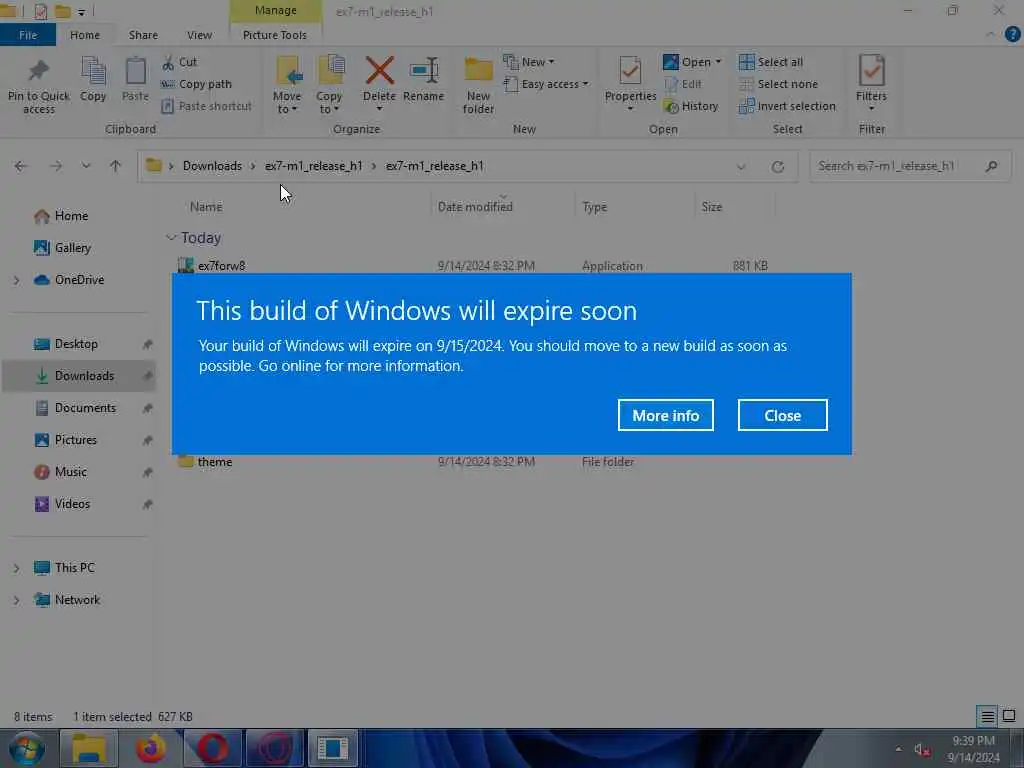Open Documents in the navigation pane
Image resolution: width=1024 pixels, height=768 pixels.
pyautogui.click(x=85, y=408)
